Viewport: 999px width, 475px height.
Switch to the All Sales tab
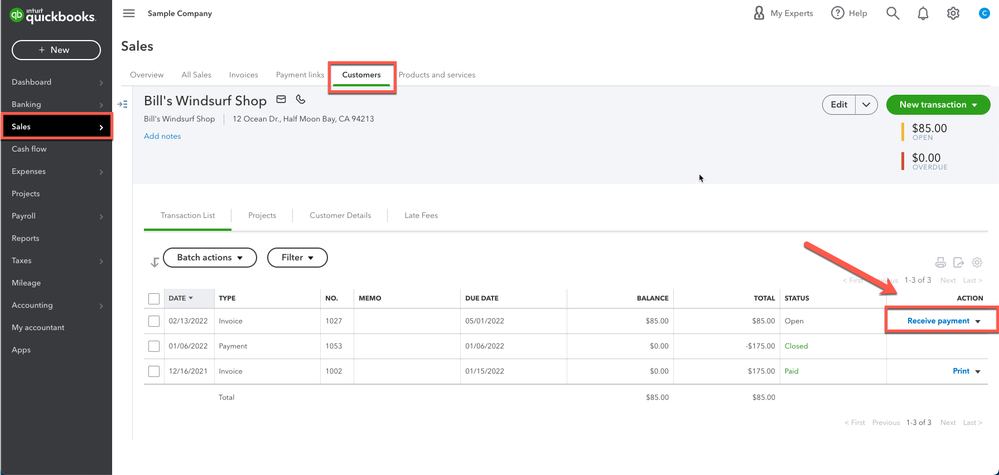196,75
